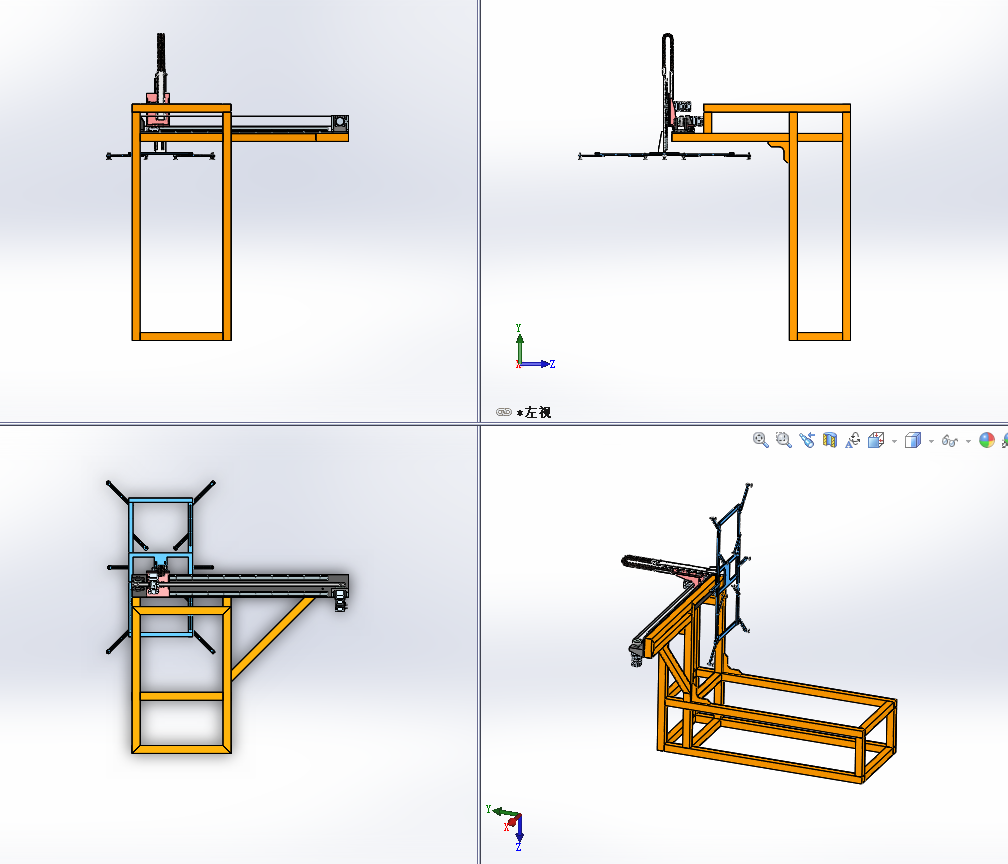Viewport: 1008px width, 864px height.
Task: Open View Orientation dropdown arrow
Action: tap(894, 441)
